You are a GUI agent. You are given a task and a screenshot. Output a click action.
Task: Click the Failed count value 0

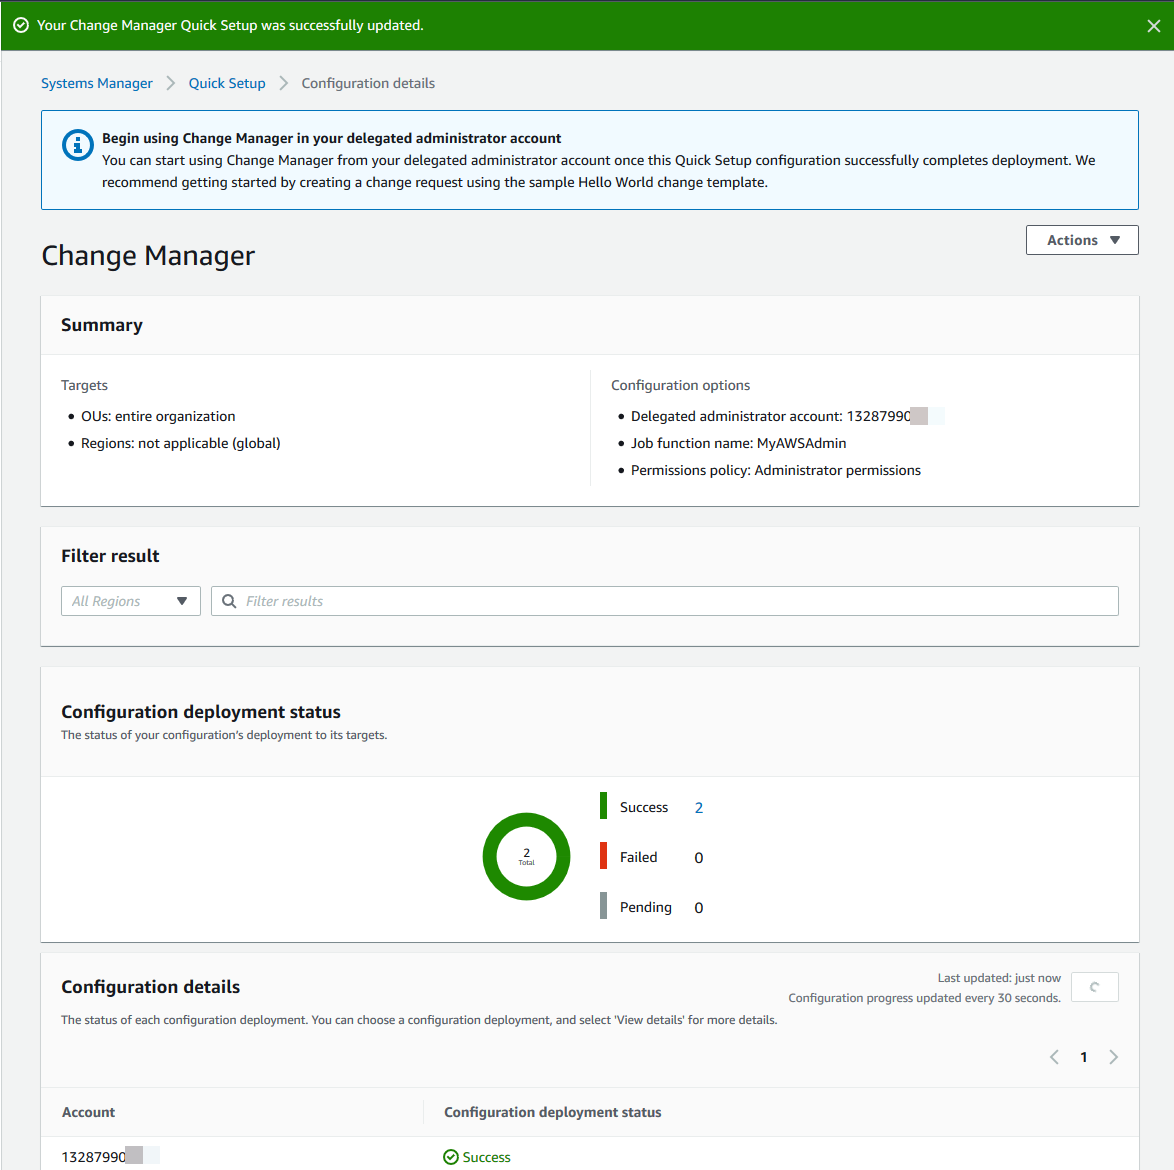pyautogui.click(x=699, y=858)
